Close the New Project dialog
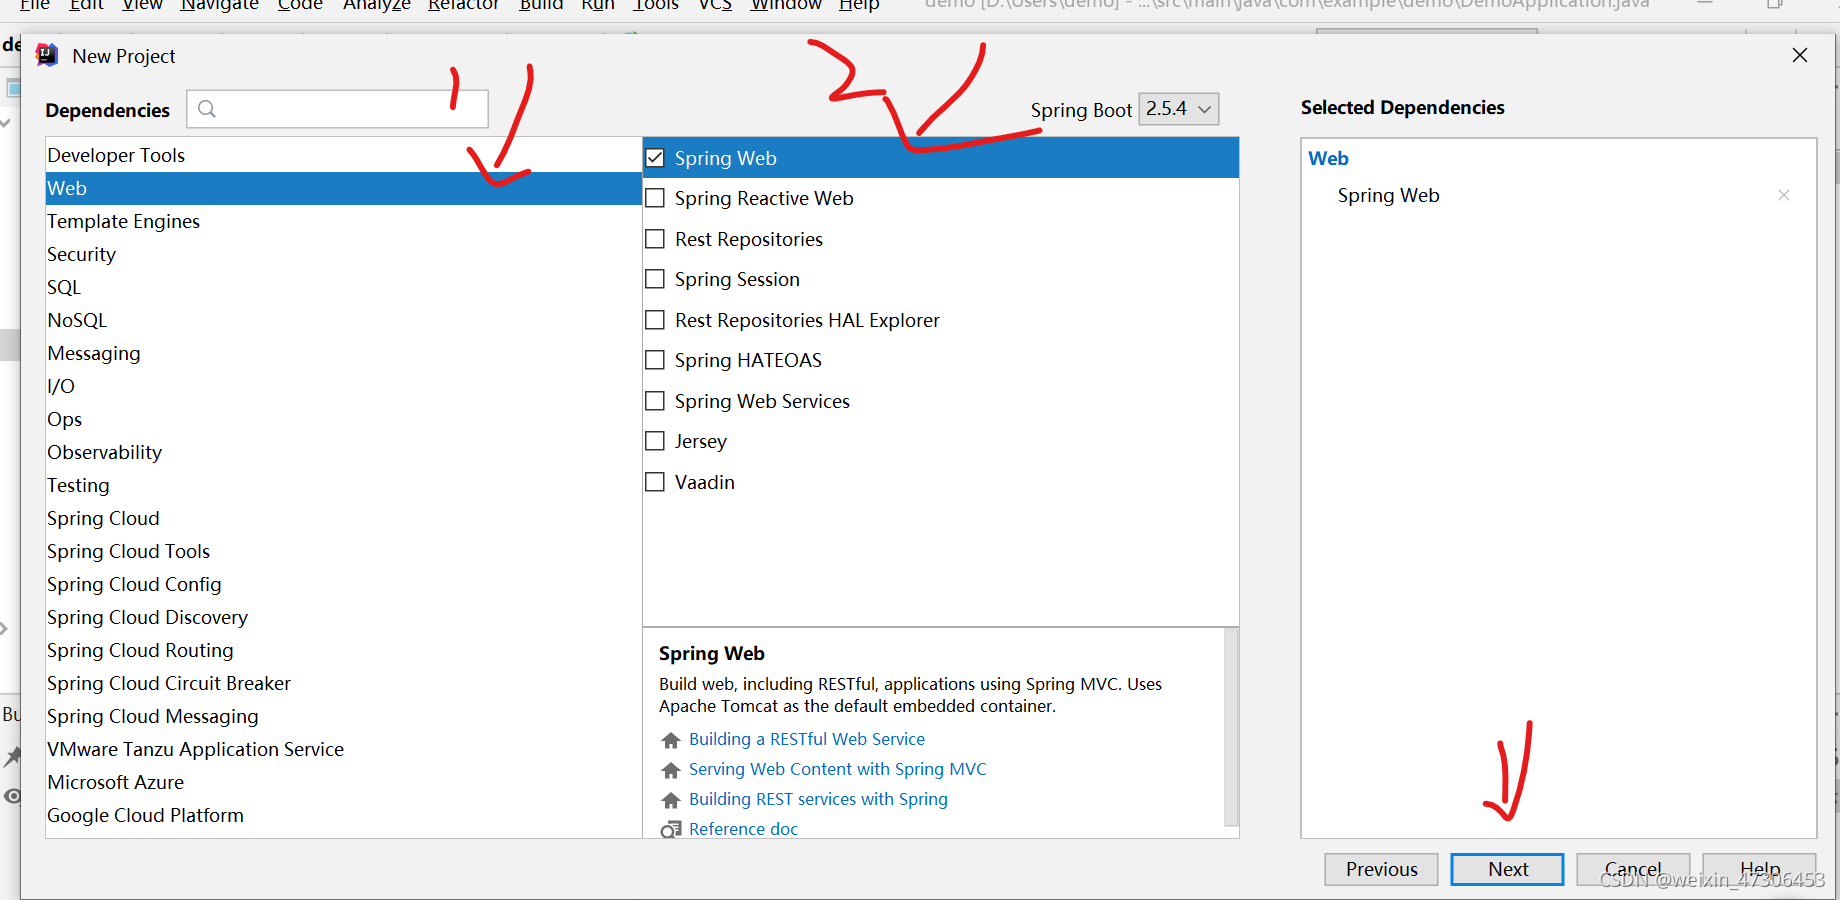 click(1800, 55)
